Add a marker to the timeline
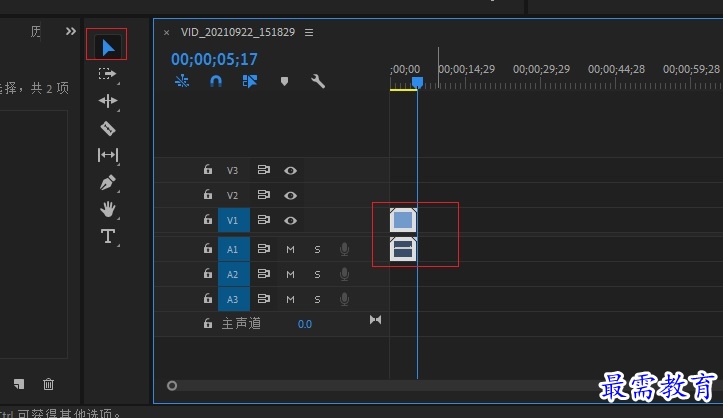Image resolution: width=723 pixels, height=418 pixels. click(x=284, y=82)
